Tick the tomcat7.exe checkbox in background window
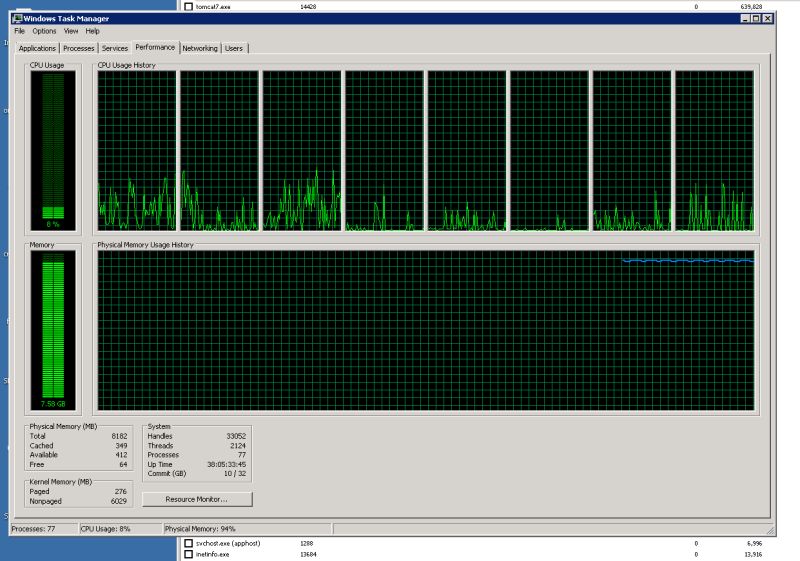Image resolution: width=800 pixels, height=561 pixels. point(188,6)
